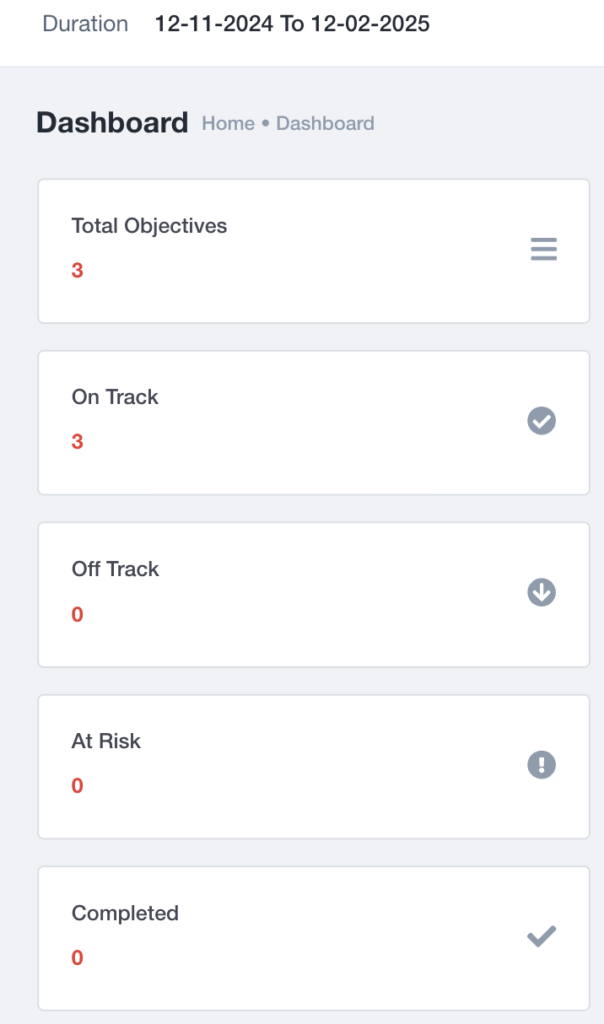Open the On Track card

click(x=313, y=423)
